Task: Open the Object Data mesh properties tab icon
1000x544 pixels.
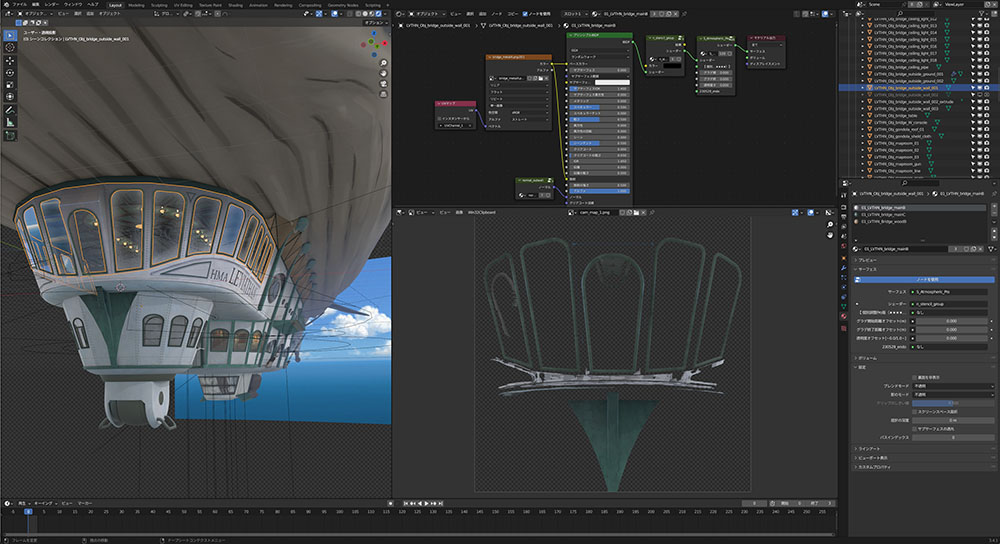Action: (x=844, y=307)
